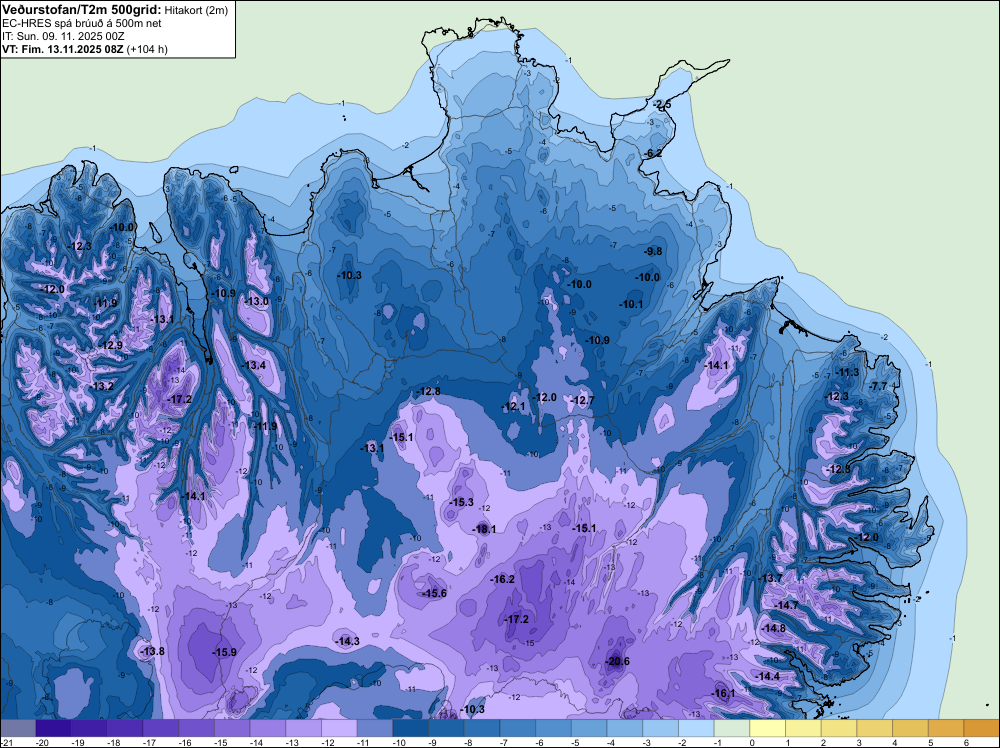Click the -20.6 temperature label

click(x=617, y=661)
